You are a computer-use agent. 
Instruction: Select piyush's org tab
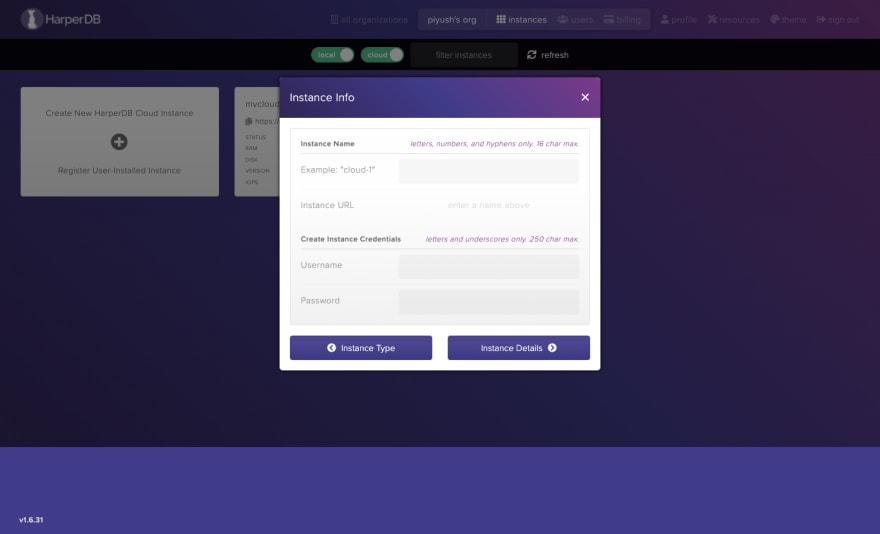point(452,20)
